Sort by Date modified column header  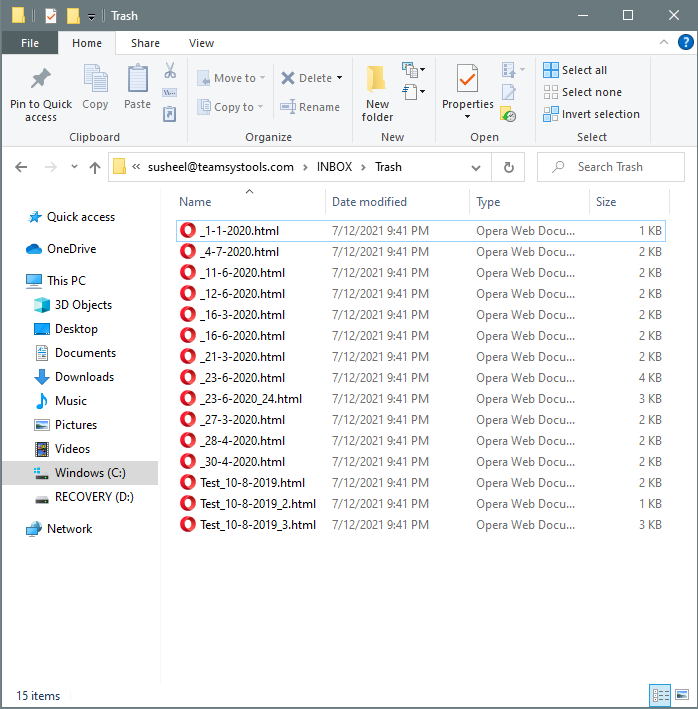[369, 202]
